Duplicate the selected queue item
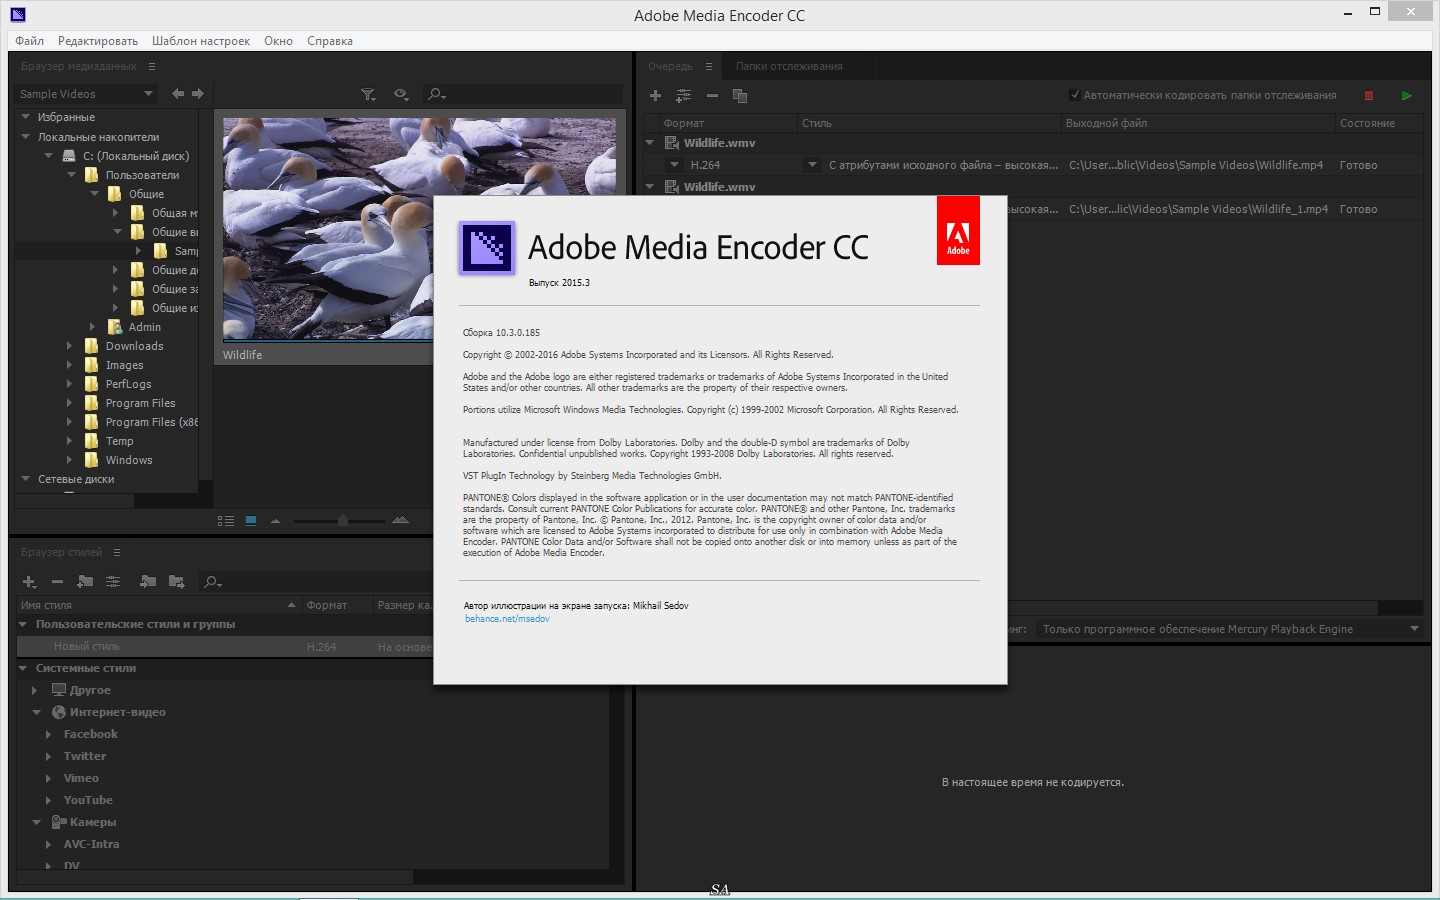Image resolution: width=1440 pixels, height=900 pixels. coord(740,96)
